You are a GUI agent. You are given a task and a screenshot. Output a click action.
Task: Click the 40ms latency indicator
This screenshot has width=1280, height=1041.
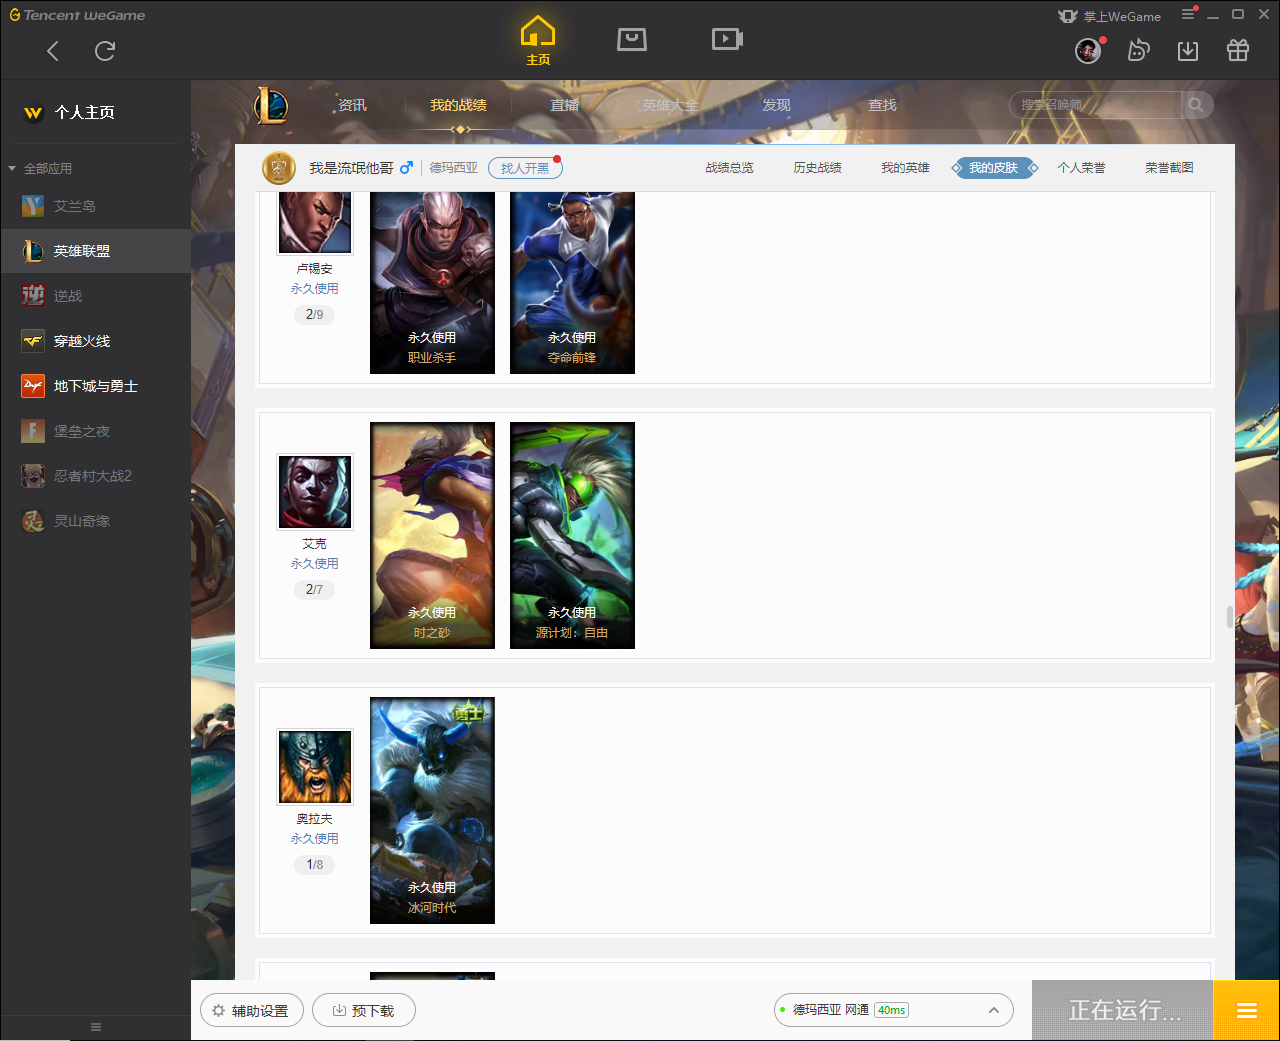pos(891,1010)
